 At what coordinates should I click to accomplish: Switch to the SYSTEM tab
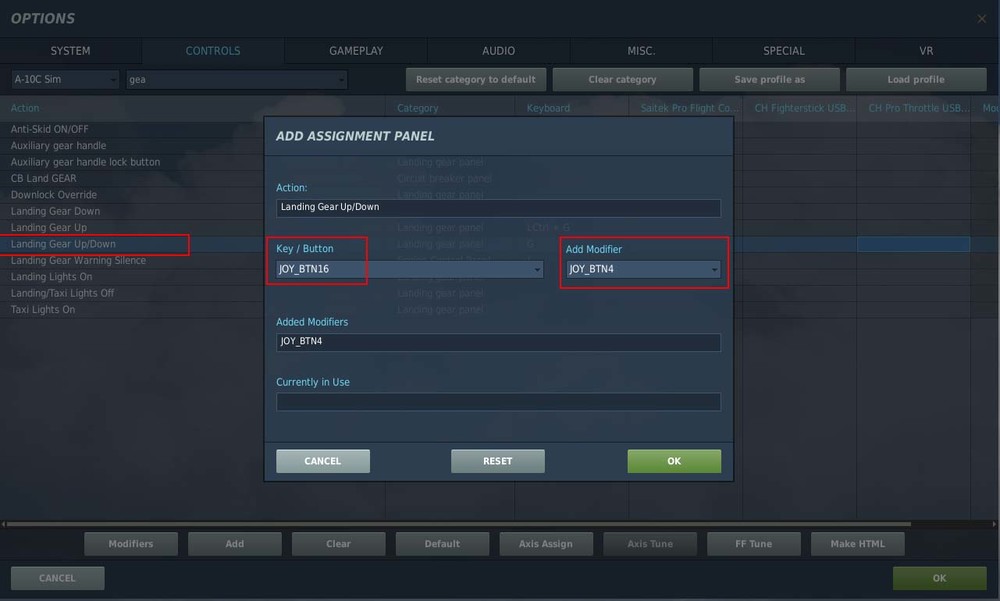70,51
